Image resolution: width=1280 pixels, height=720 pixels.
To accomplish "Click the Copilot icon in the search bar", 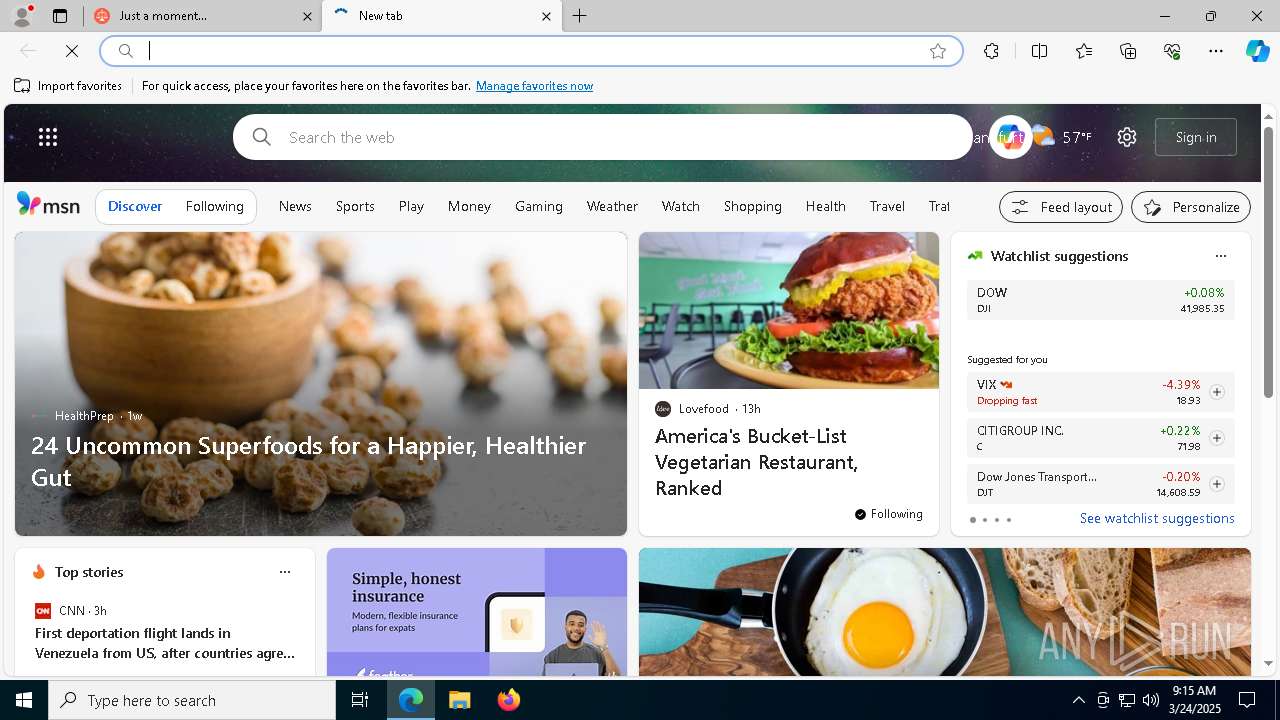I will (x=1010, y=137).
